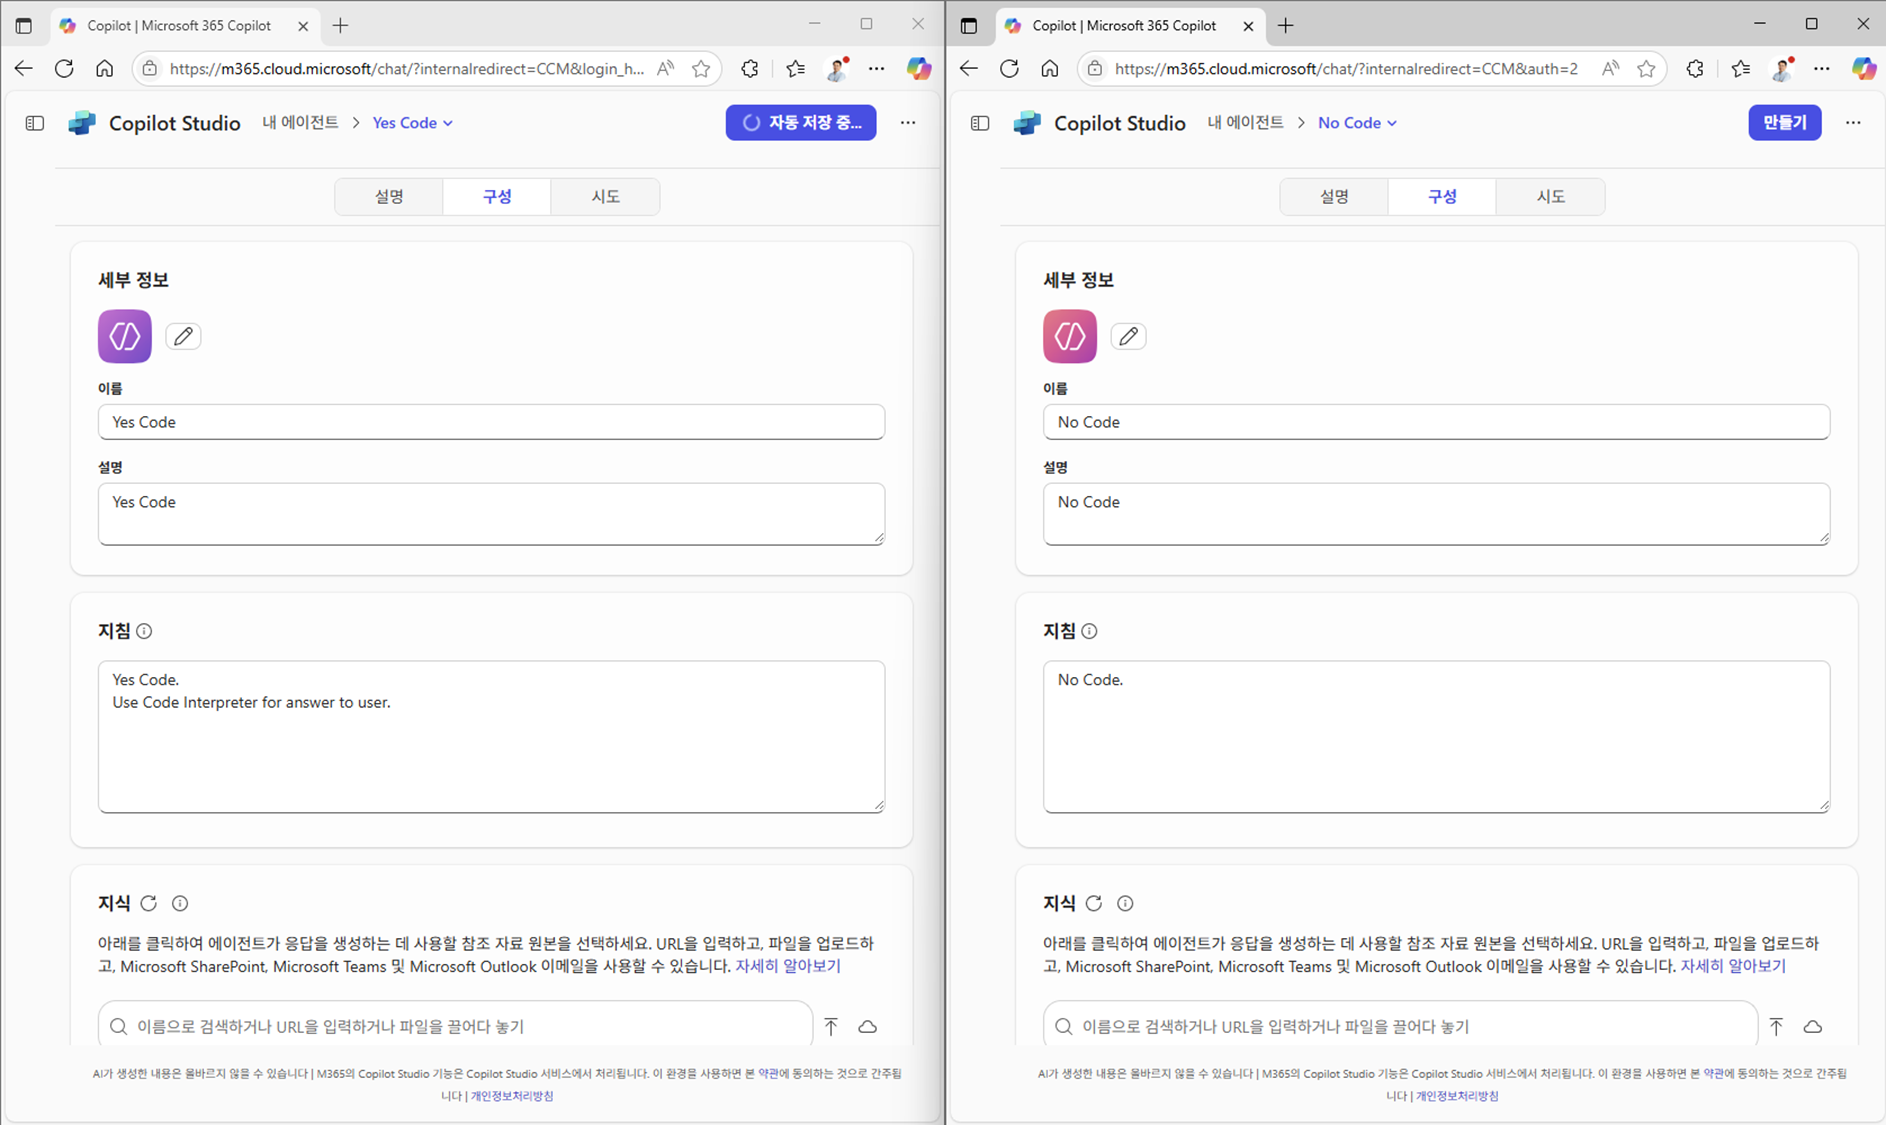Open Copilot sidebar icon in left browser
The width and height of the screenshot is (1886, 1125).
(x=918, y=68)
